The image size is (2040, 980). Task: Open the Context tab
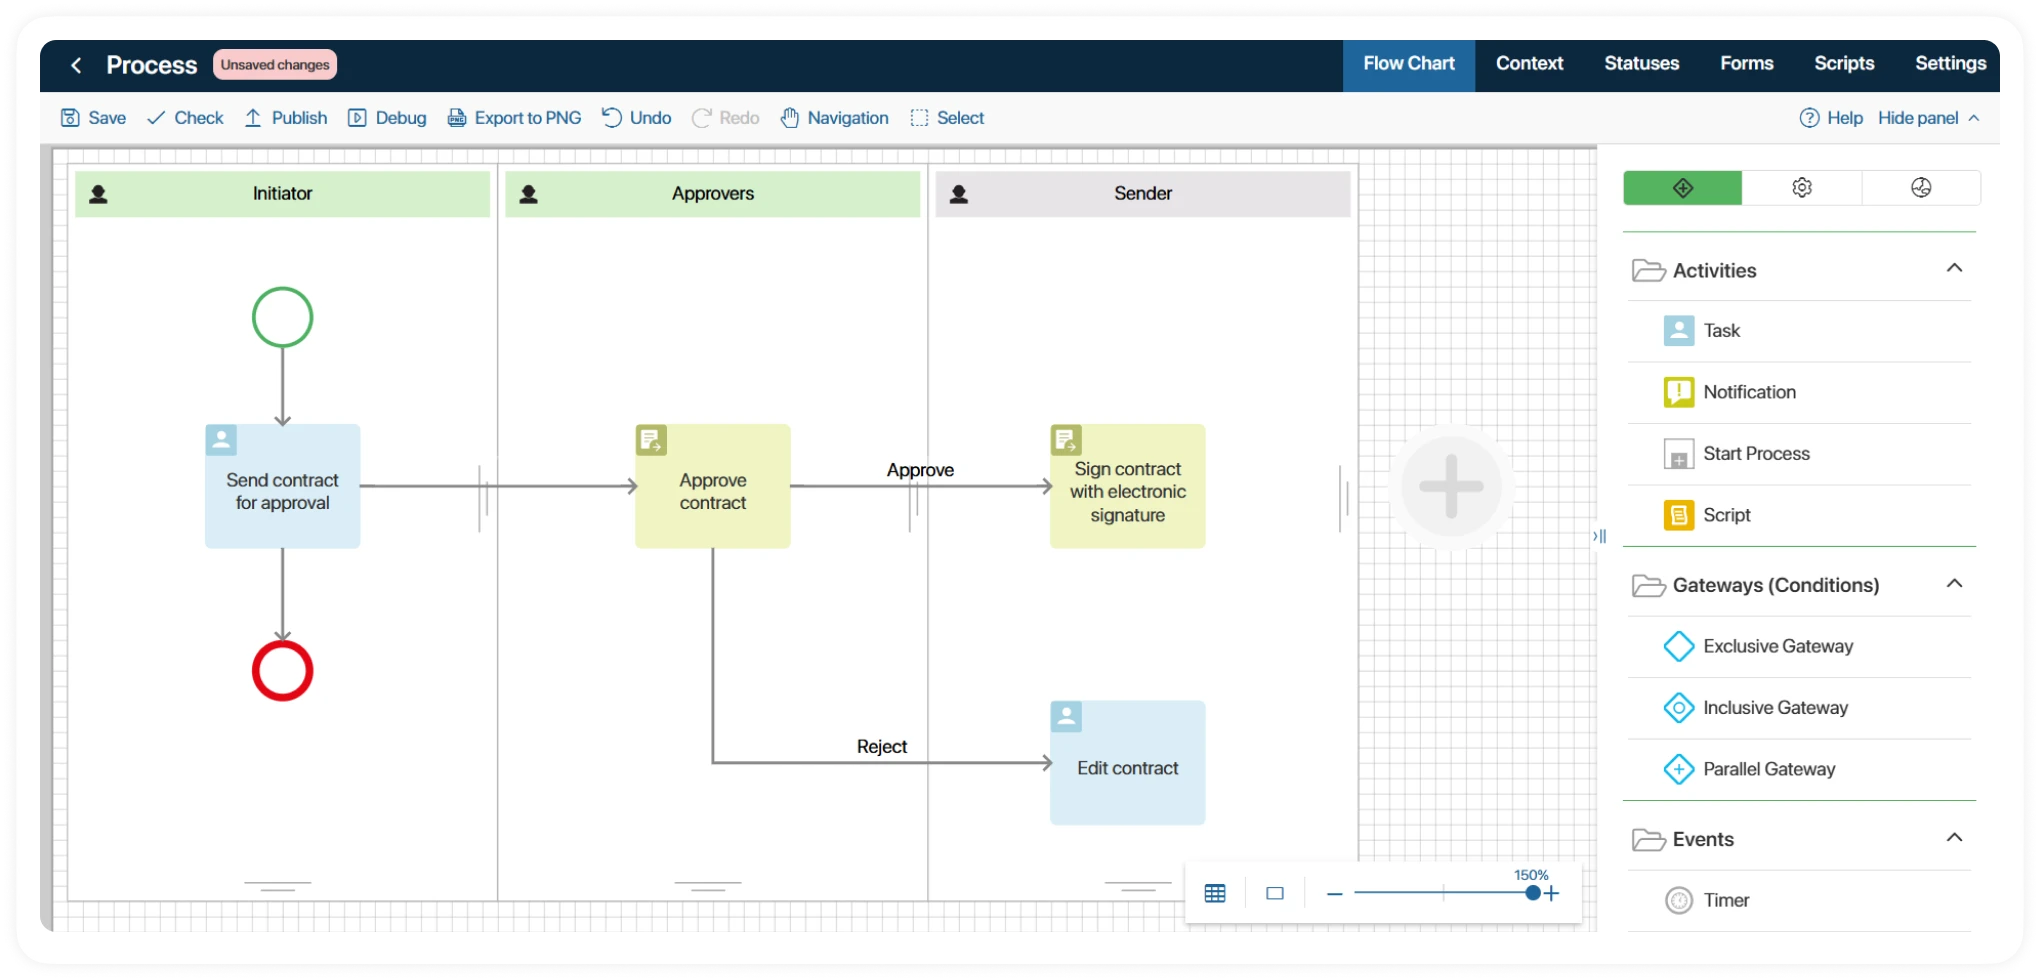(1529, 64)
